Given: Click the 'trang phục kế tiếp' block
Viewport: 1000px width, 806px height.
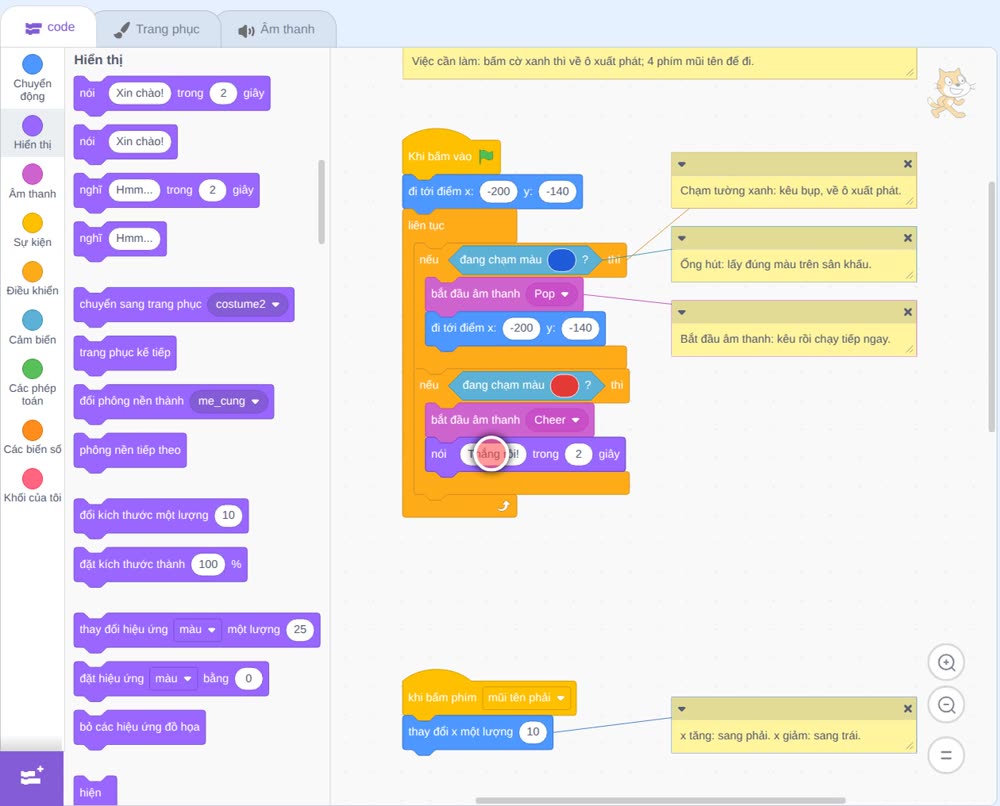Looking at the screenshot, I should pos(125,353).
